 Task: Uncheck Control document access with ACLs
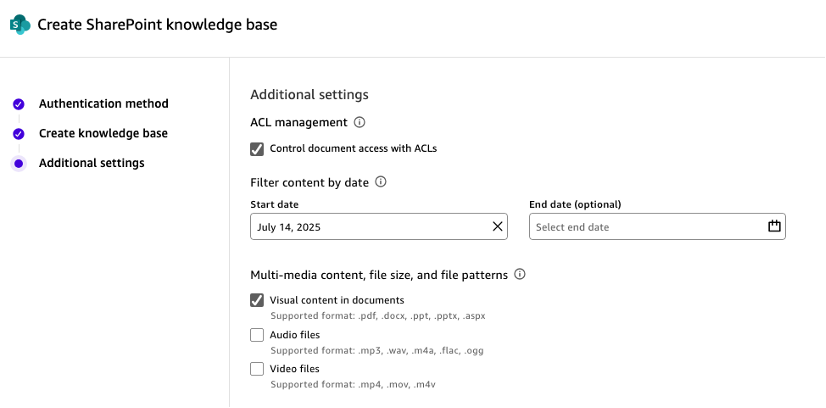click(x=257, y=149)
